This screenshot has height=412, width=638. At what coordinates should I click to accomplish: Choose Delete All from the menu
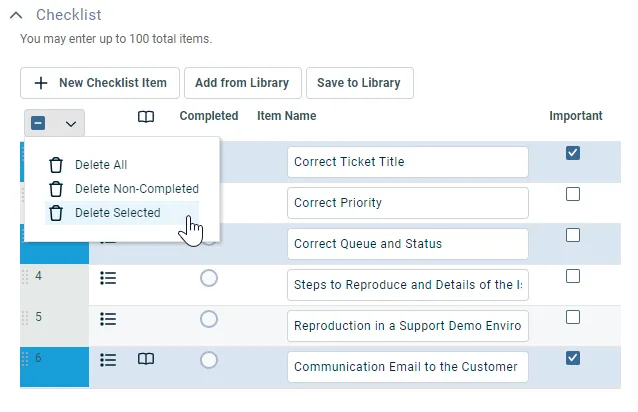101,165
